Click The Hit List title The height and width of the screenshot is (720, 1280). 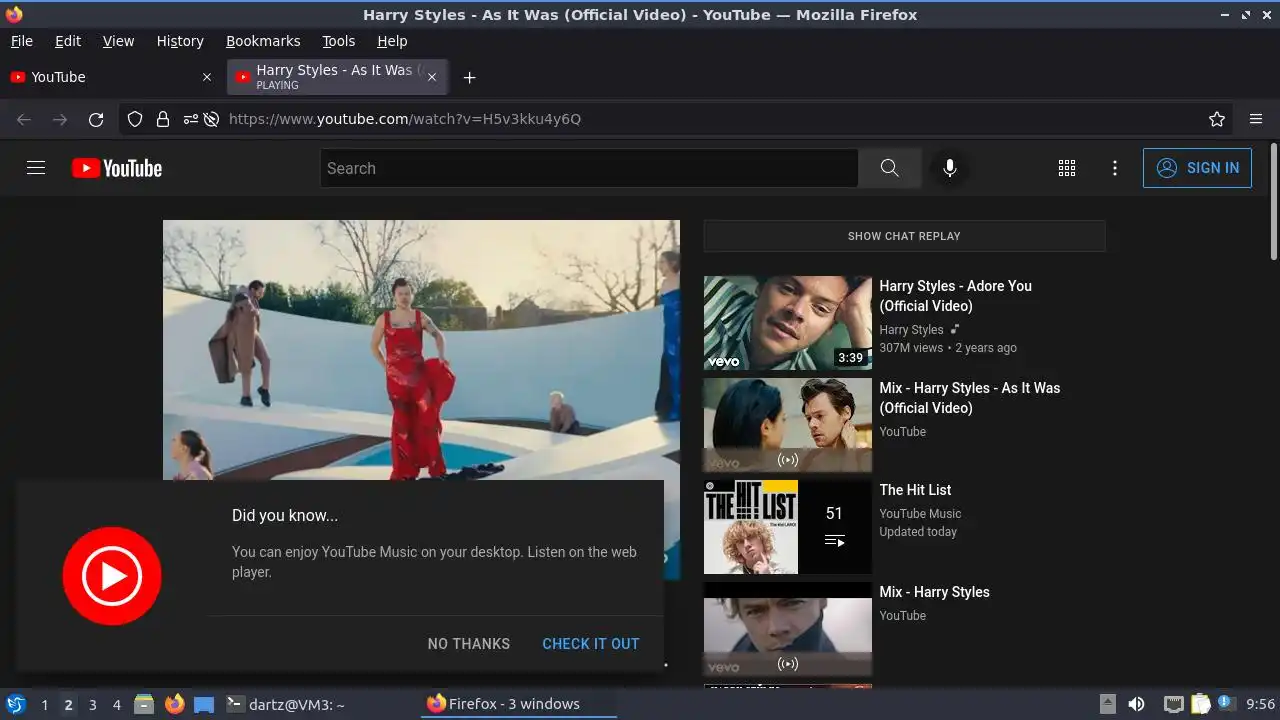click(x=915, y=490)
